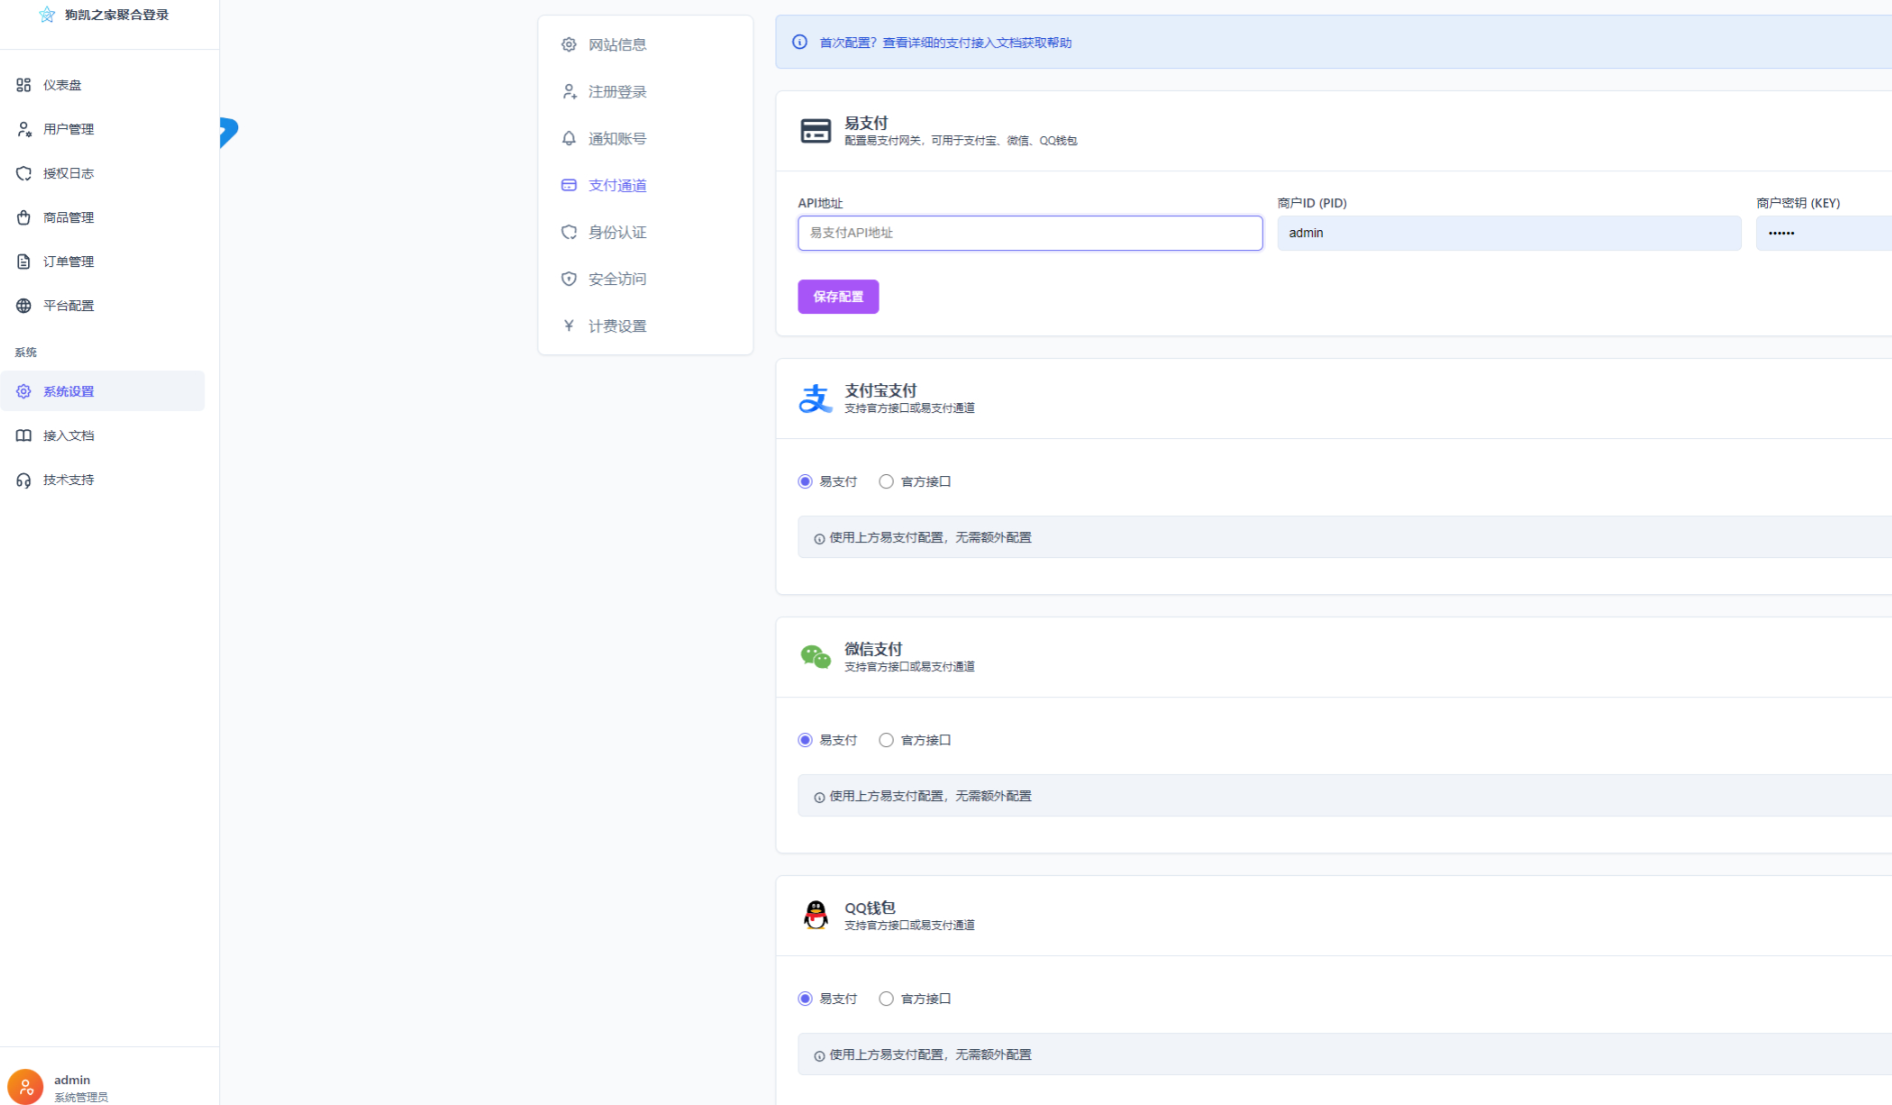Click the 易支付 credit card icon

click(816, 131)
